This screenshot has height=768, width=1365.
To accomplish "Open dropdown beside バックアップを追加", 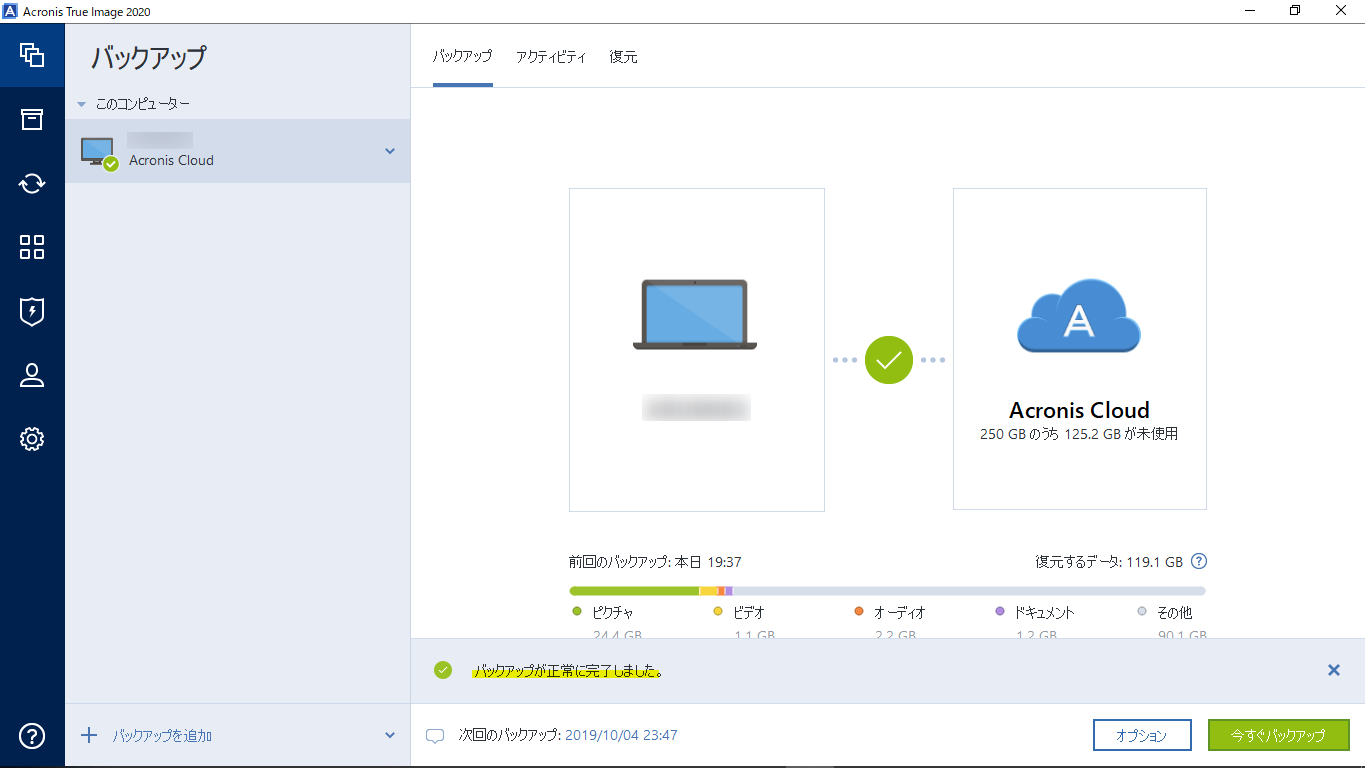I will click(390, 735).
